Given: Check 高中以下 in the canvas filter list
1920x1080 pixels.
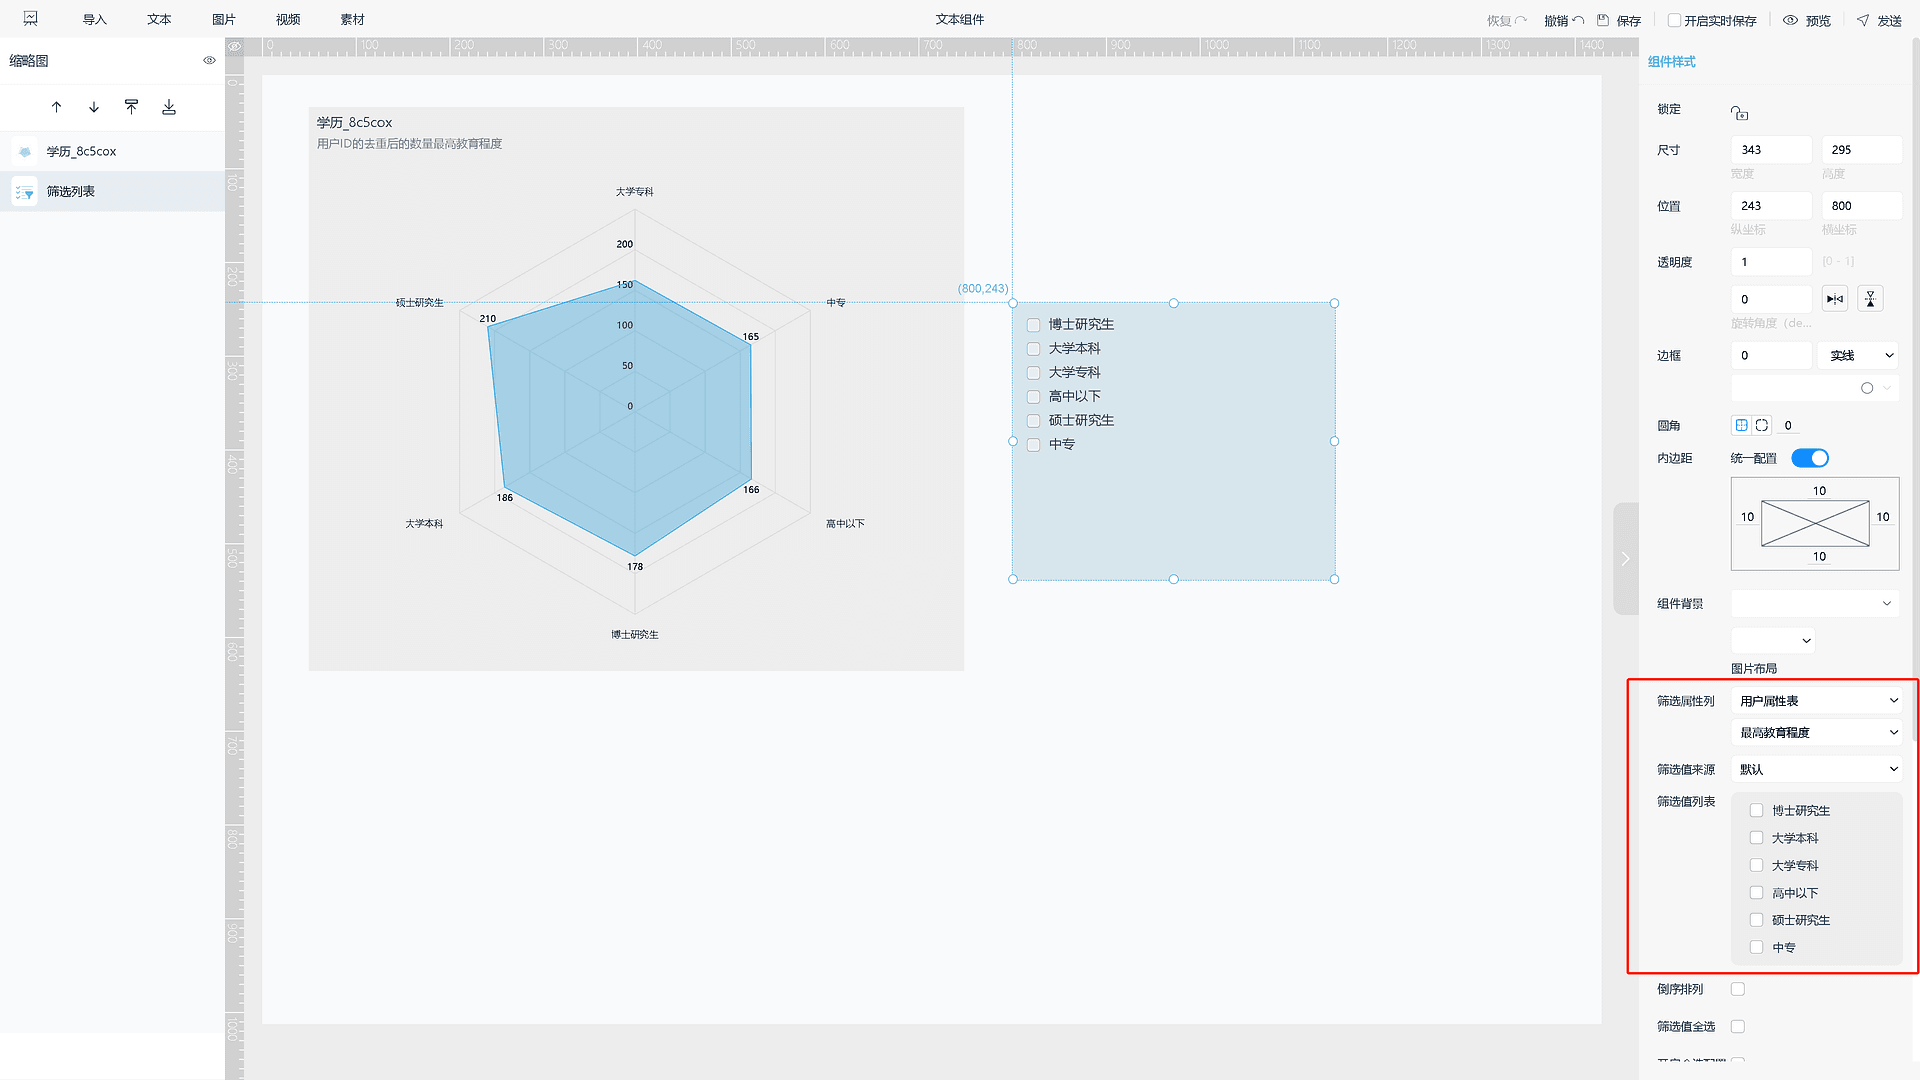Looking at the screenshot, I should pos(1034,397).
